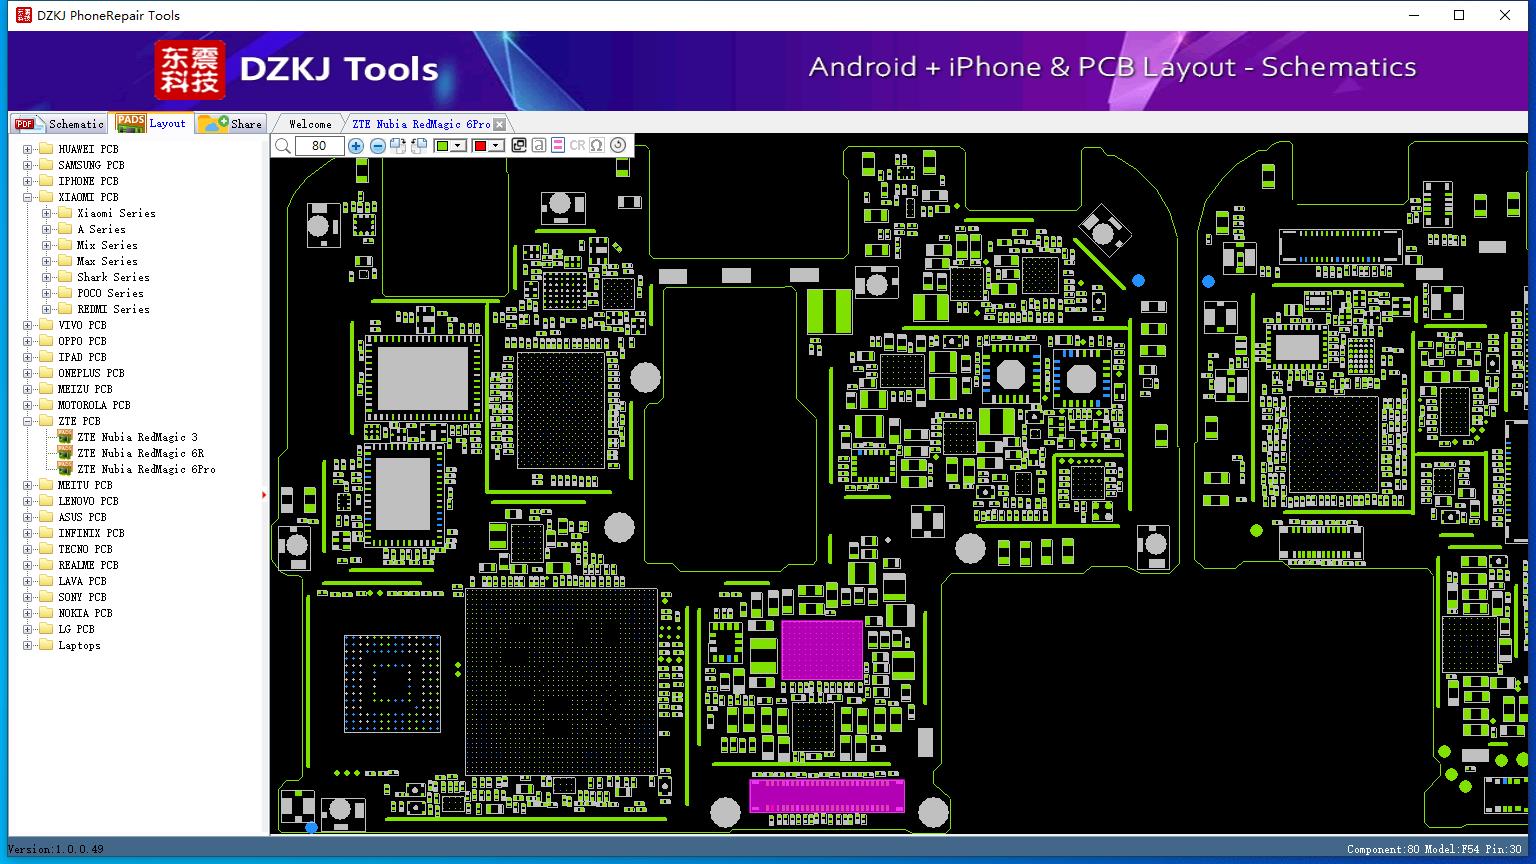Click the 'Version:1.0.0.49' status text
This screenshot has width=1536, height=864.
tap(55, 849)
